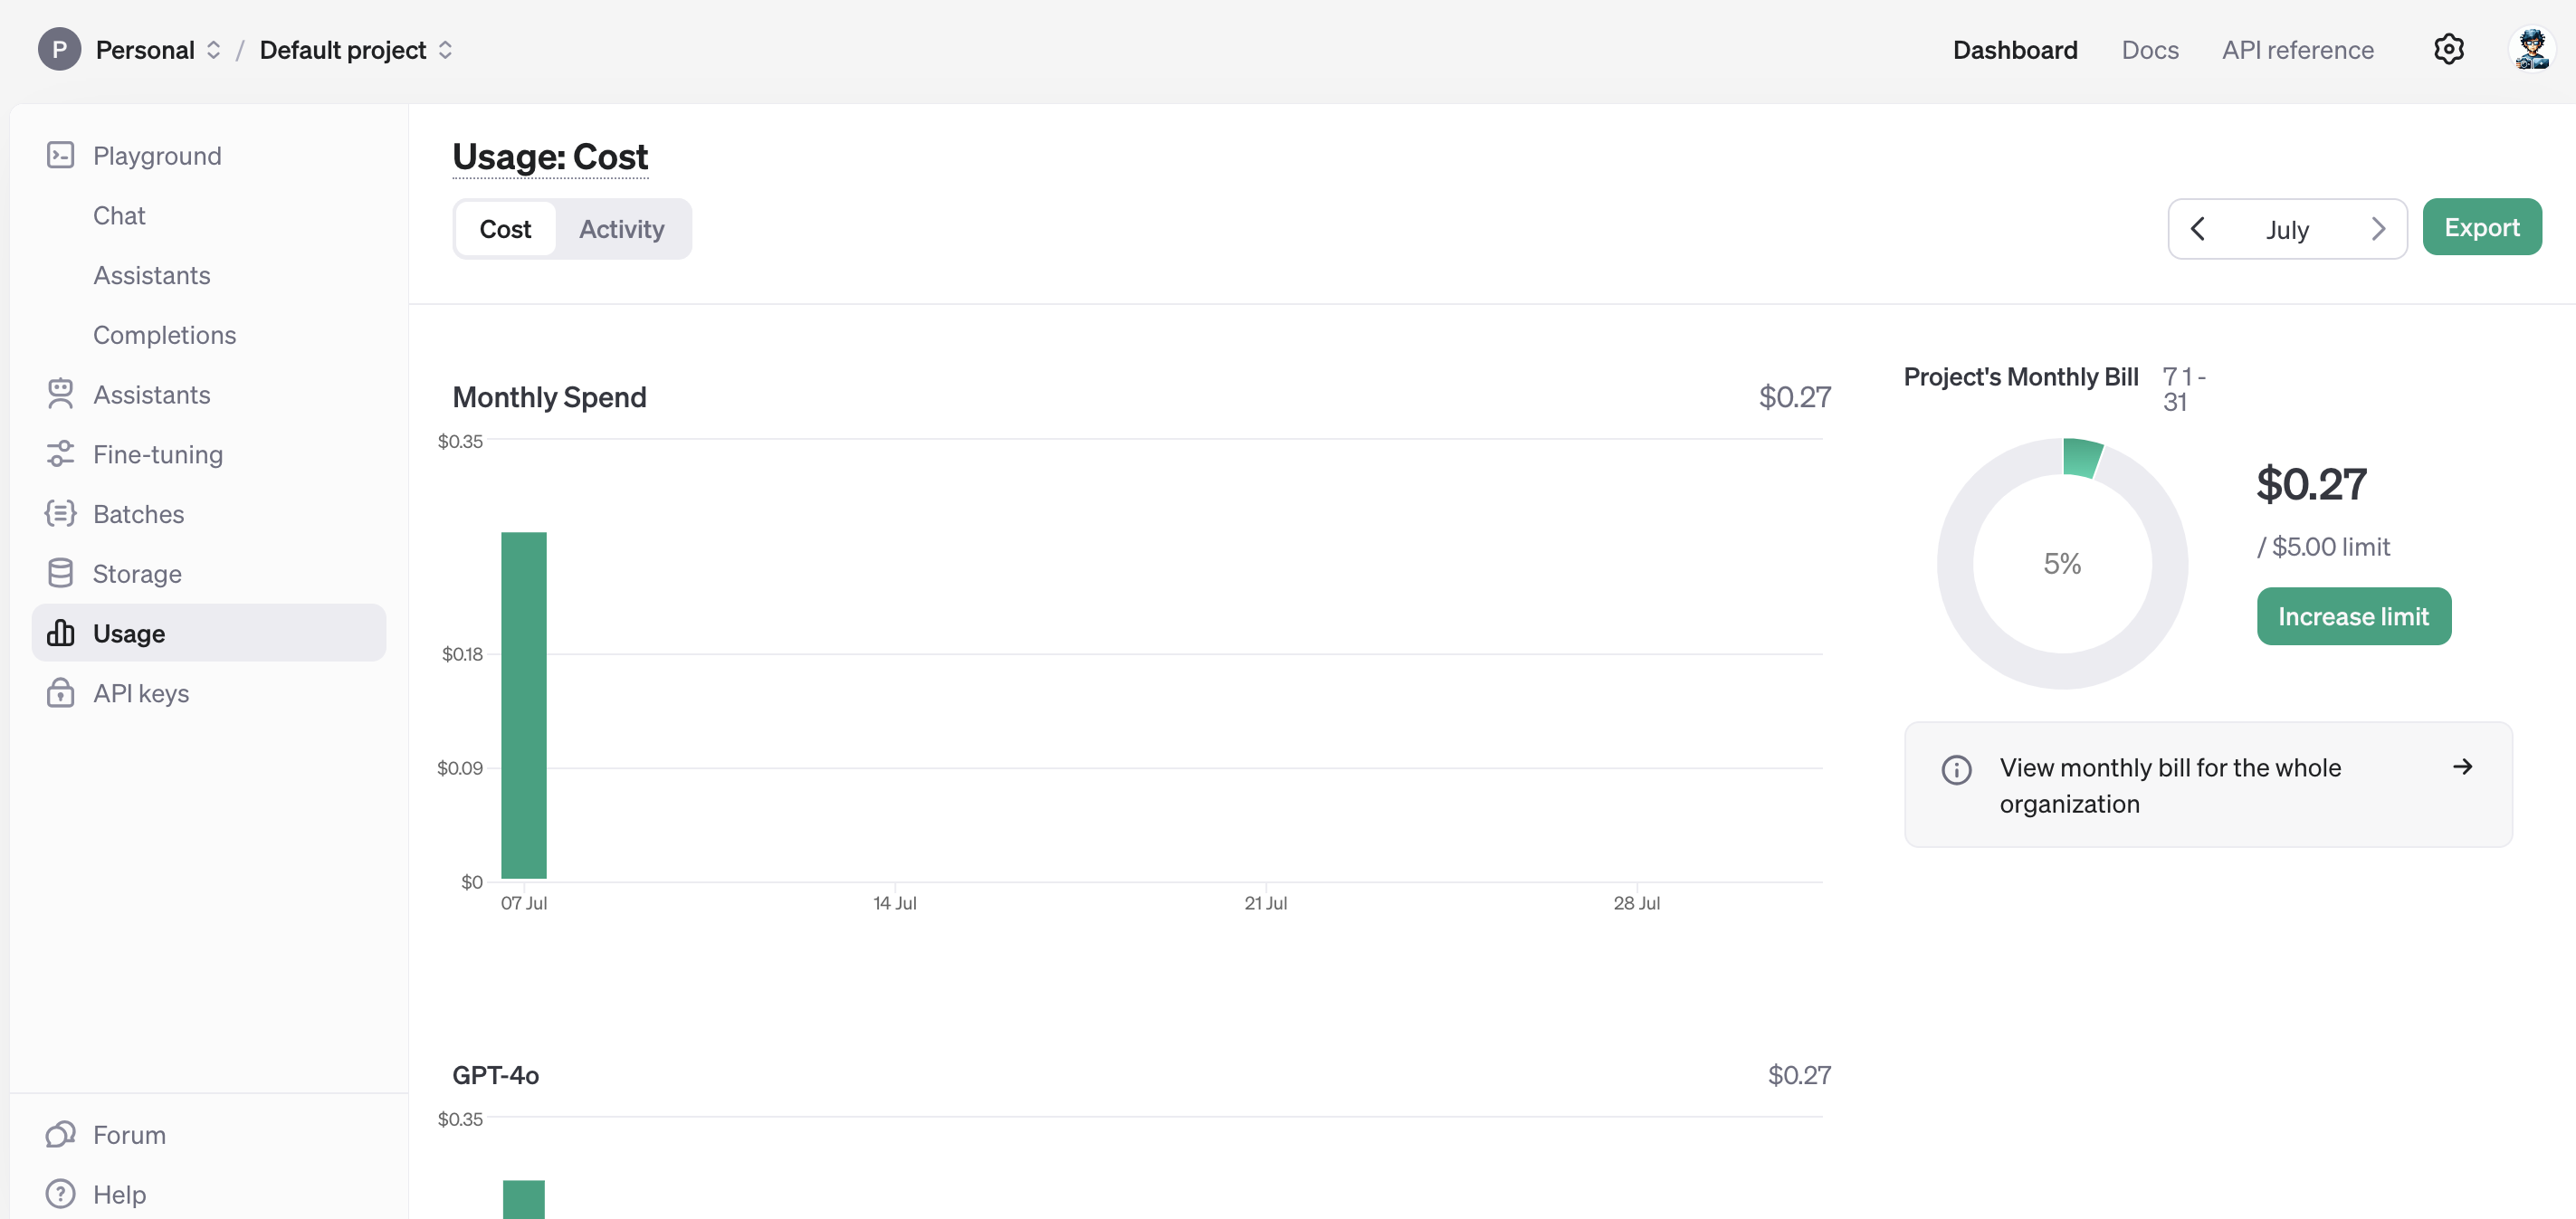Open Help via the question mark icon
Viewport: 2576px width, 1219px height.
pos(60,1194)
